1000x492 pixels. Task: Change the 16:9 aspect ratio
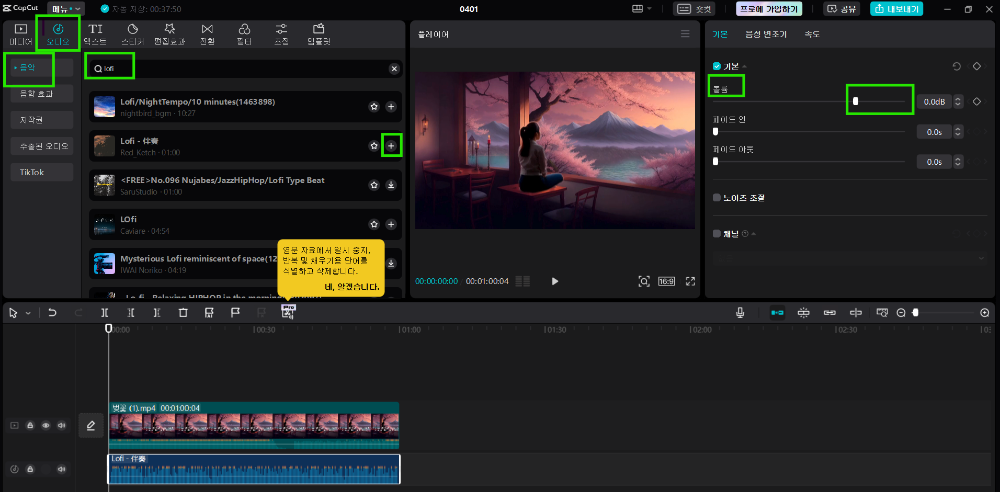tap(666, 281)
